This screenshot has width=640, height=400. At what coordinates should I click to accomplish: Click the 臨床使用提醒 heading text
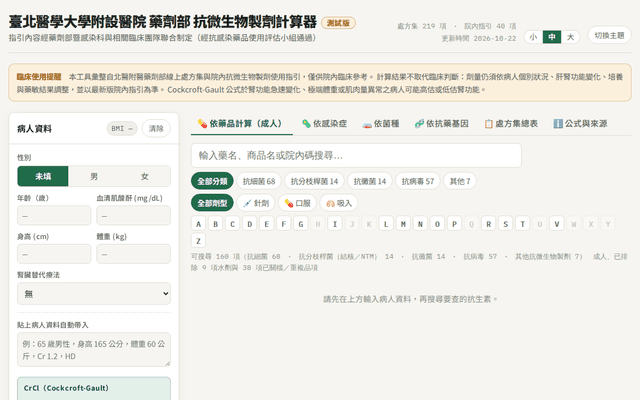(x=39, y=77)
